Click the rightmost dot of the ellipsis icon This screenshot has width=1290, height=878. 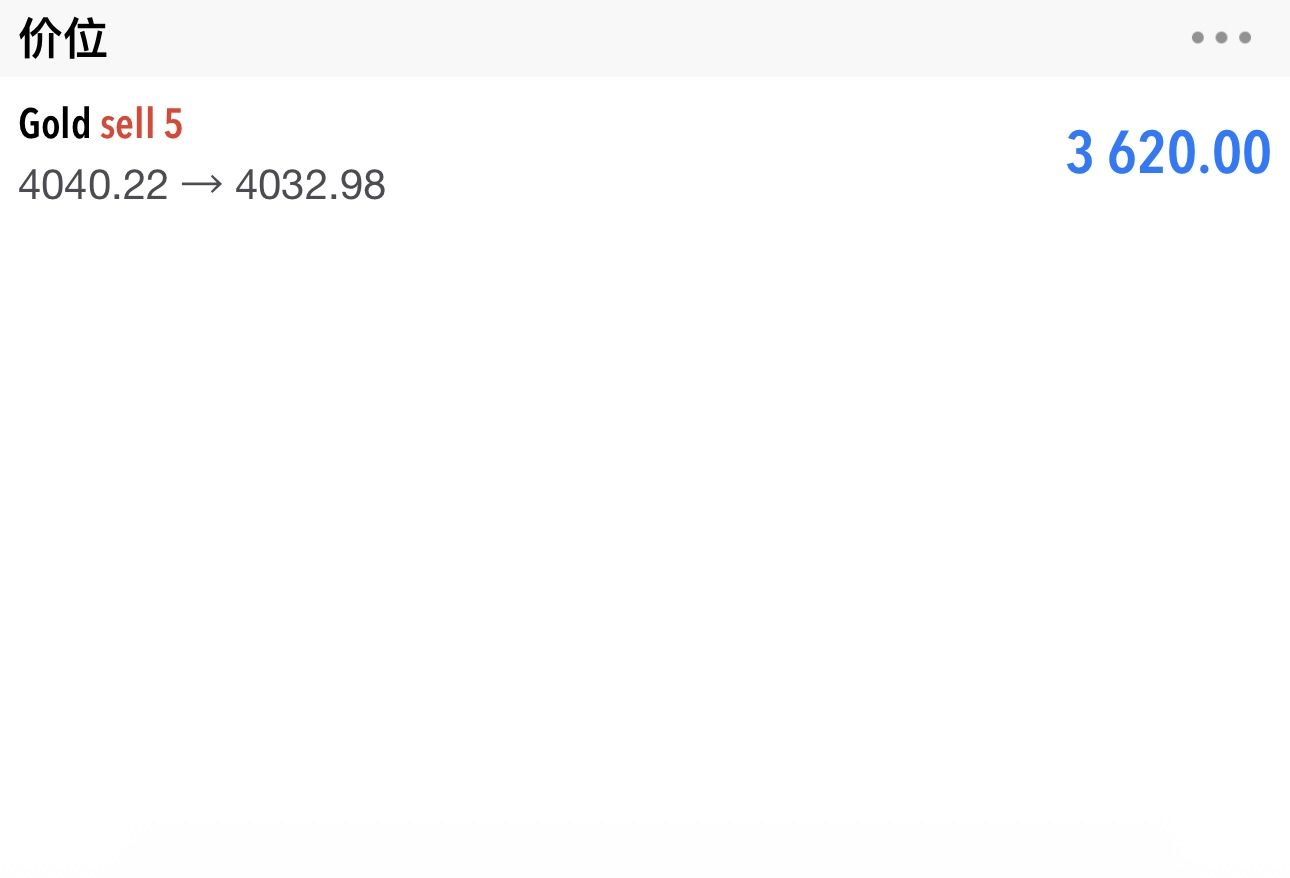coord(1245,38)
